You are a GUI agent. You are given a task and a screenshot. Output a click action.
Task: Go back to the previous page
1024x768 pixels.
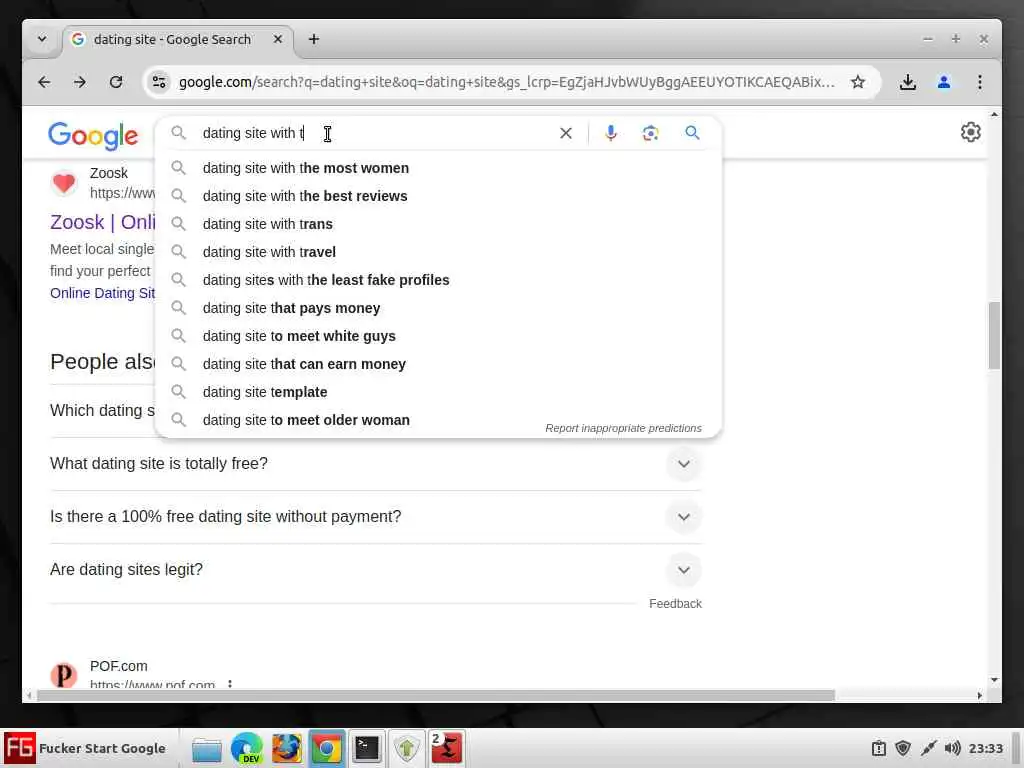click(x=44, y=82)
